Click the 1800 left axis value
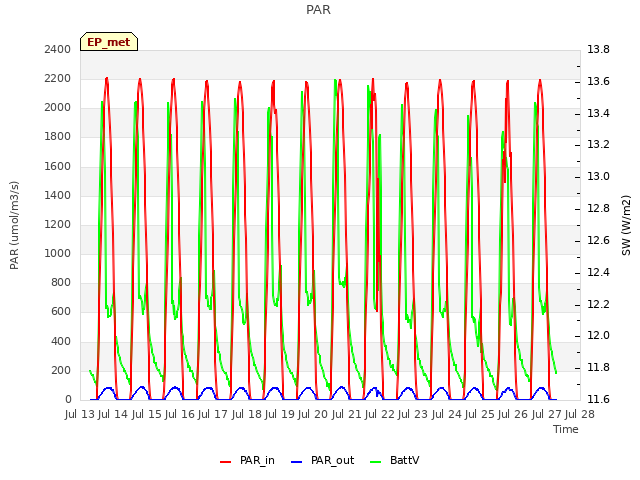The height and width of the screenshot is (480, 640). click(x=58, y=137)
